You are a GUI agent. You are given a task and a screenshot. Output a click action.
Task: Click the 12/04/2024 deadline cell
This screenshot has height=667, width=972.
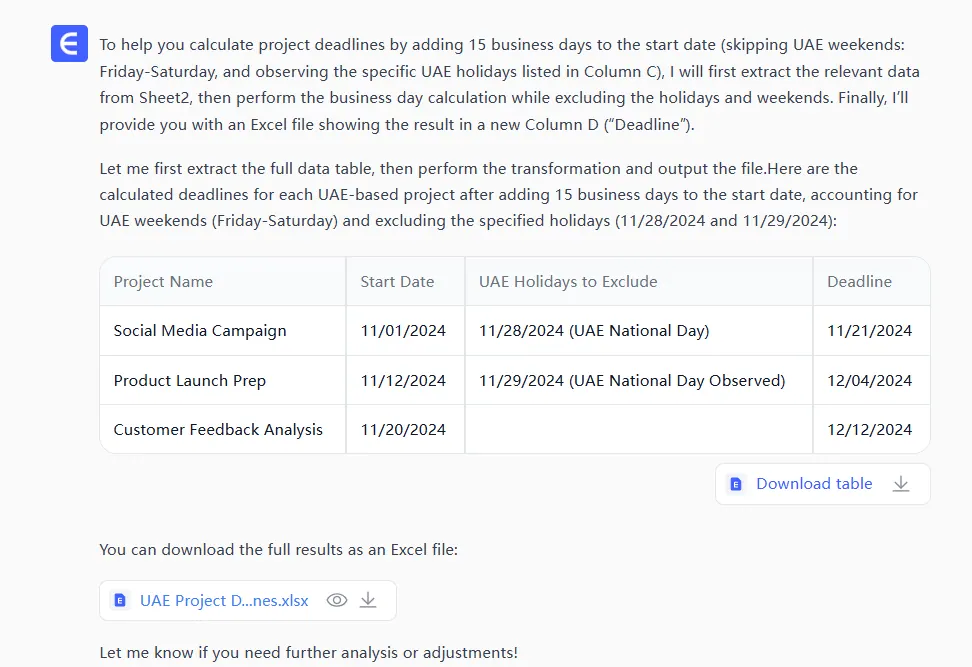[x=869, y=381]
